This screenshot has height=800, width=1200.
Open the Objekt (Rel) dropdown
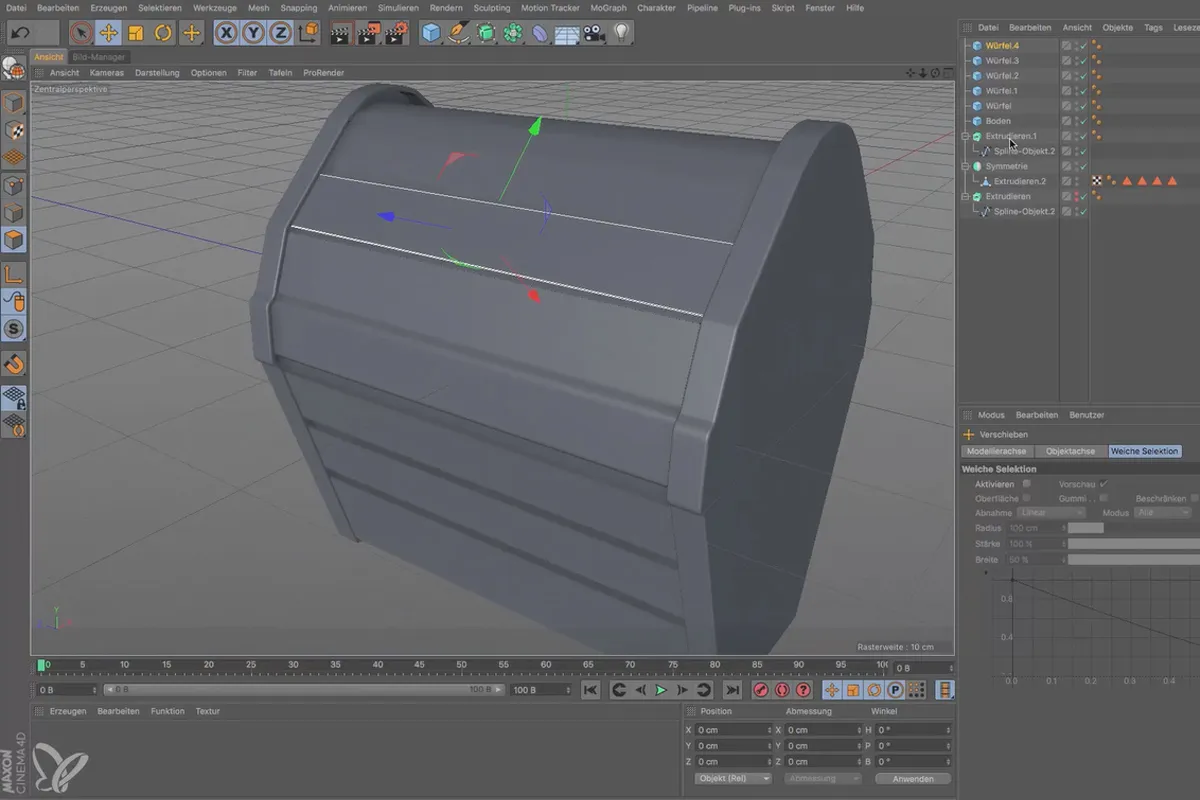click(733, 778)
